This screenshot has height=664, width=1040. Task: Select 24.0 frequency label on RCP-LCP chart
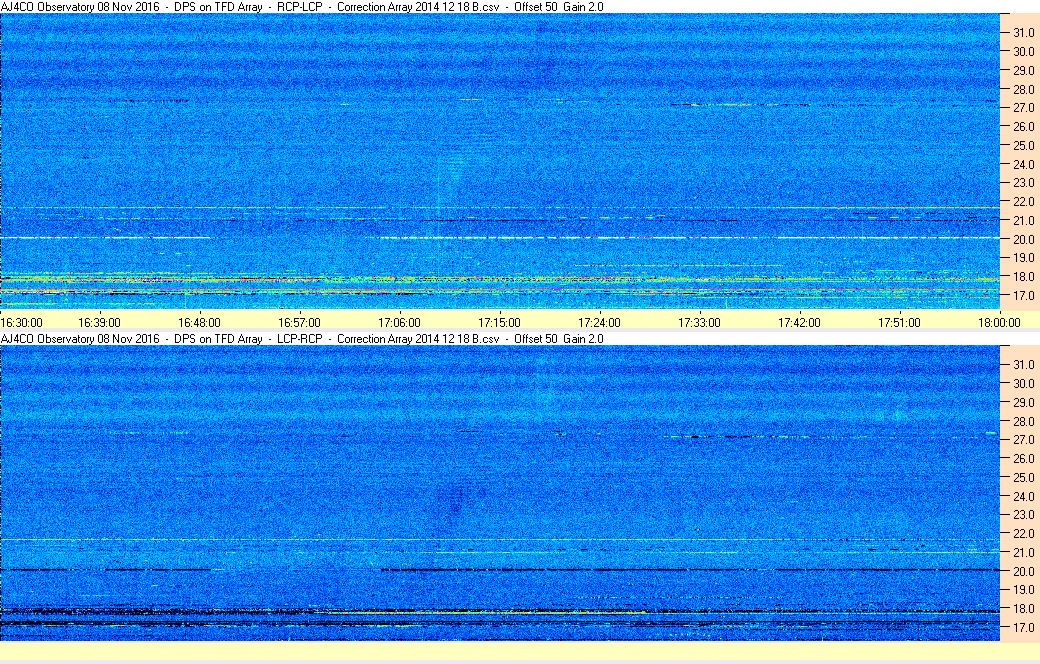(1023, 164)
